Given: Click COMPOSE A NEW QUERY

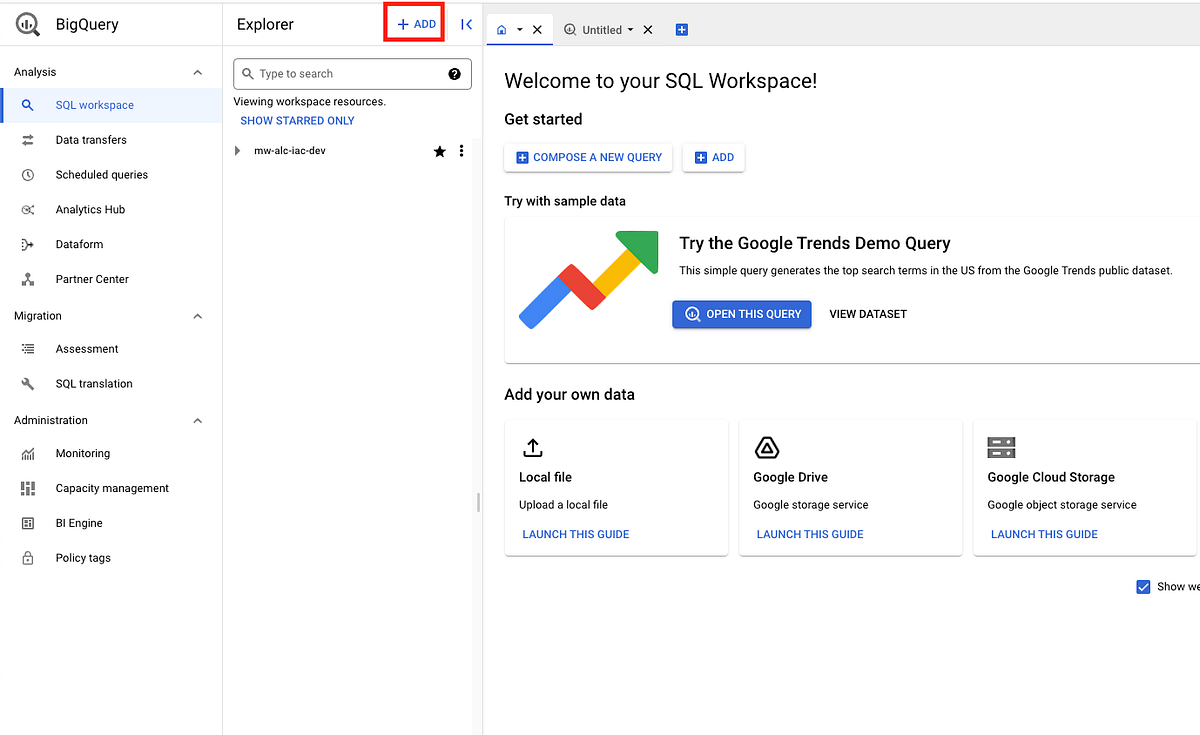Looking at the screenshot, I should (588, 157).
